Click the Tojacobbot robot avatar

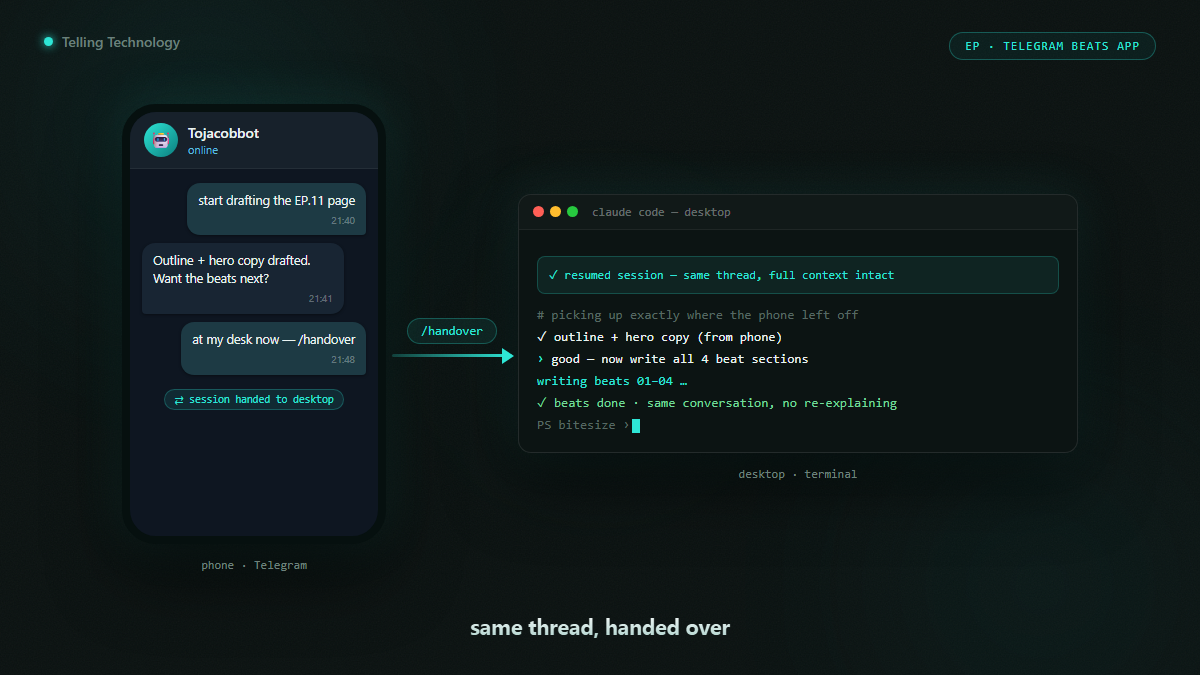pos(161,140)
